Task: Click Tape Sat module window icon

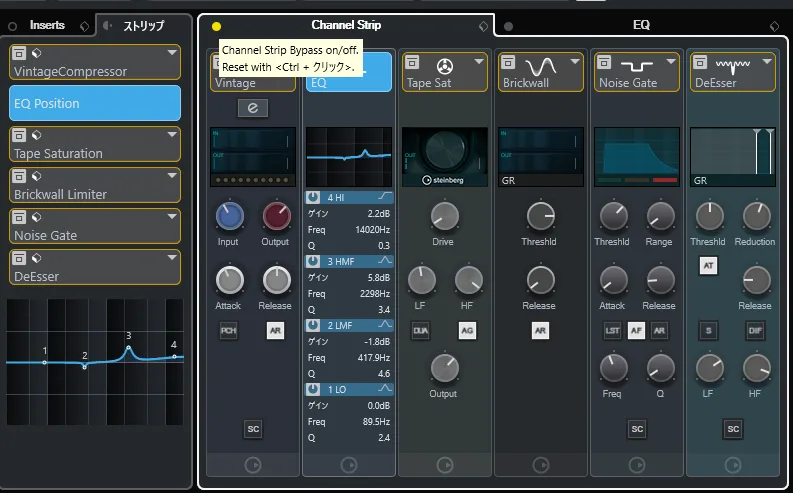Action: coord(412,62)
